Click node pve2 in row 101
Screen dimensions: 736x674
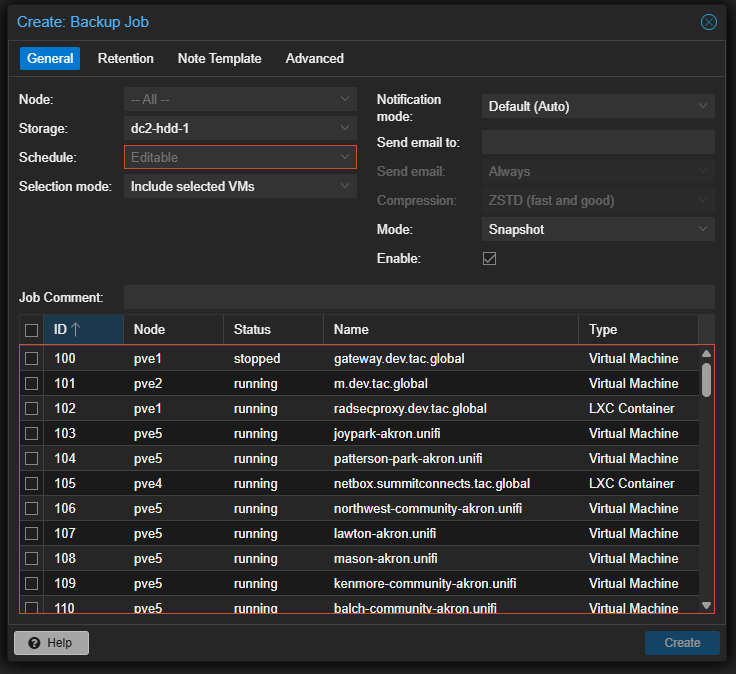148,383
